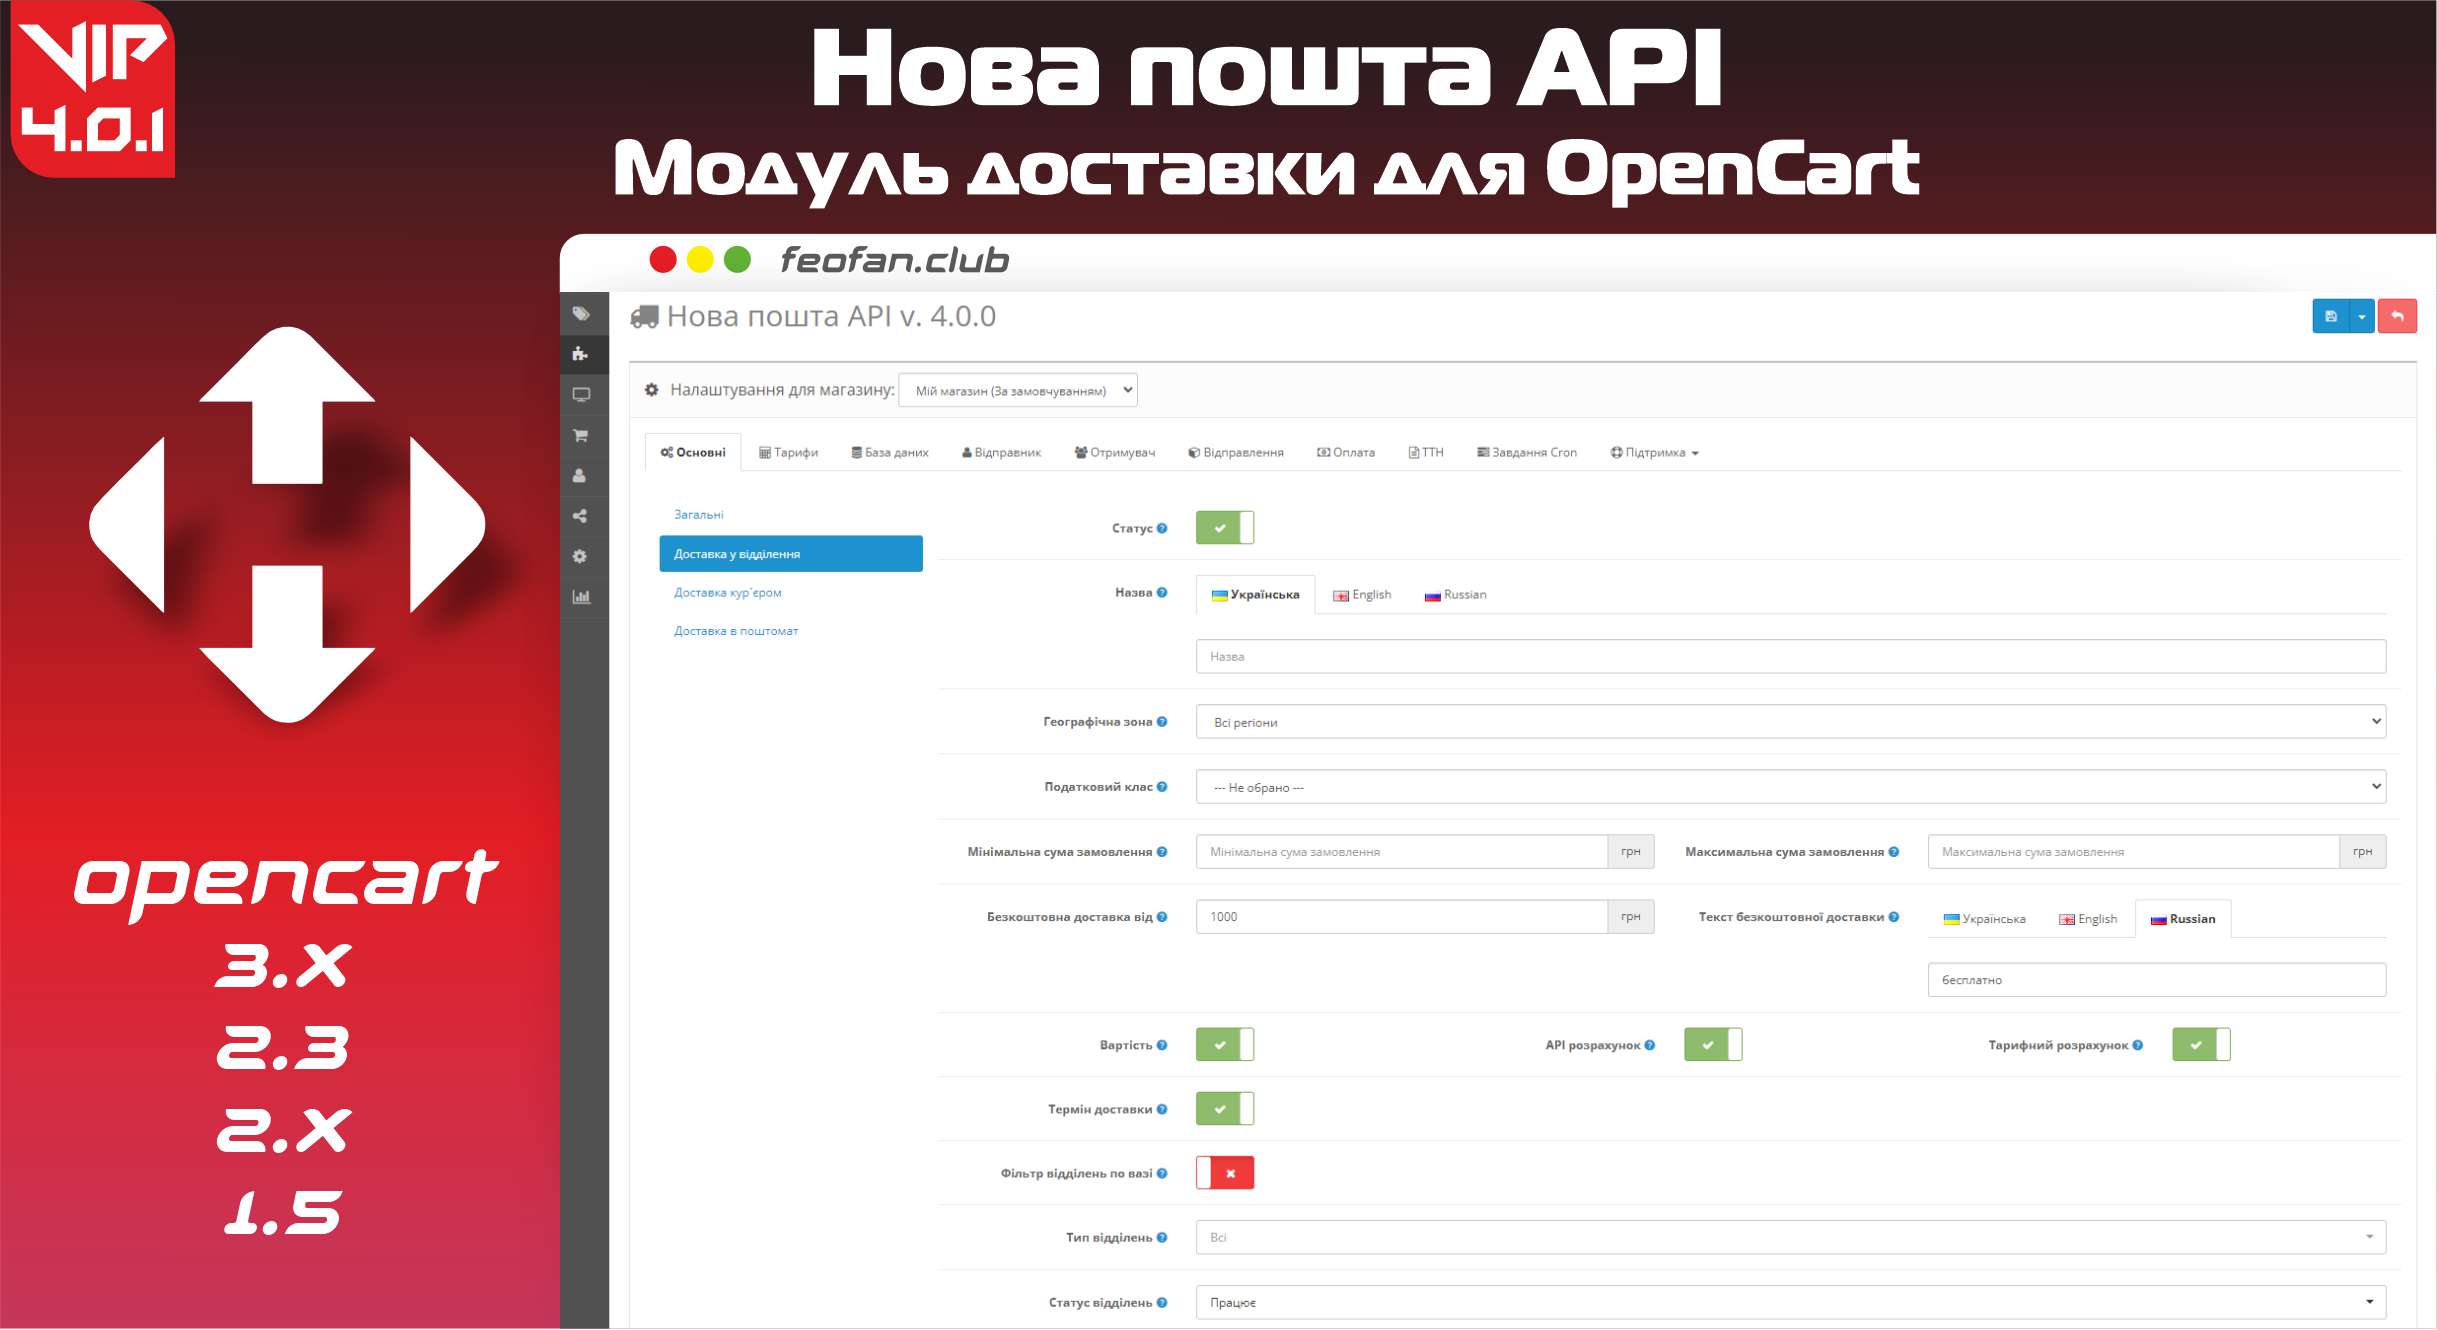Open the marketing share sidebar icon

pos(581,516)
